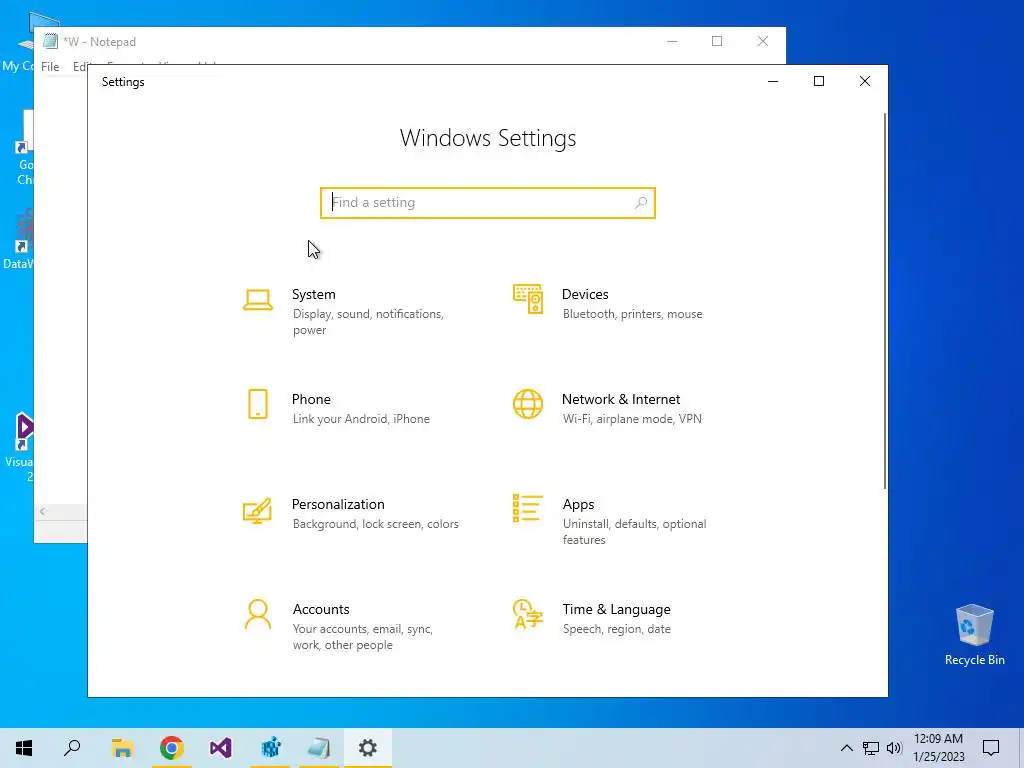The height and width of the screenshot is (768, 1024).
Task: Click 'Uninstall, defaults, optional features' text
Action: point(634,532)
